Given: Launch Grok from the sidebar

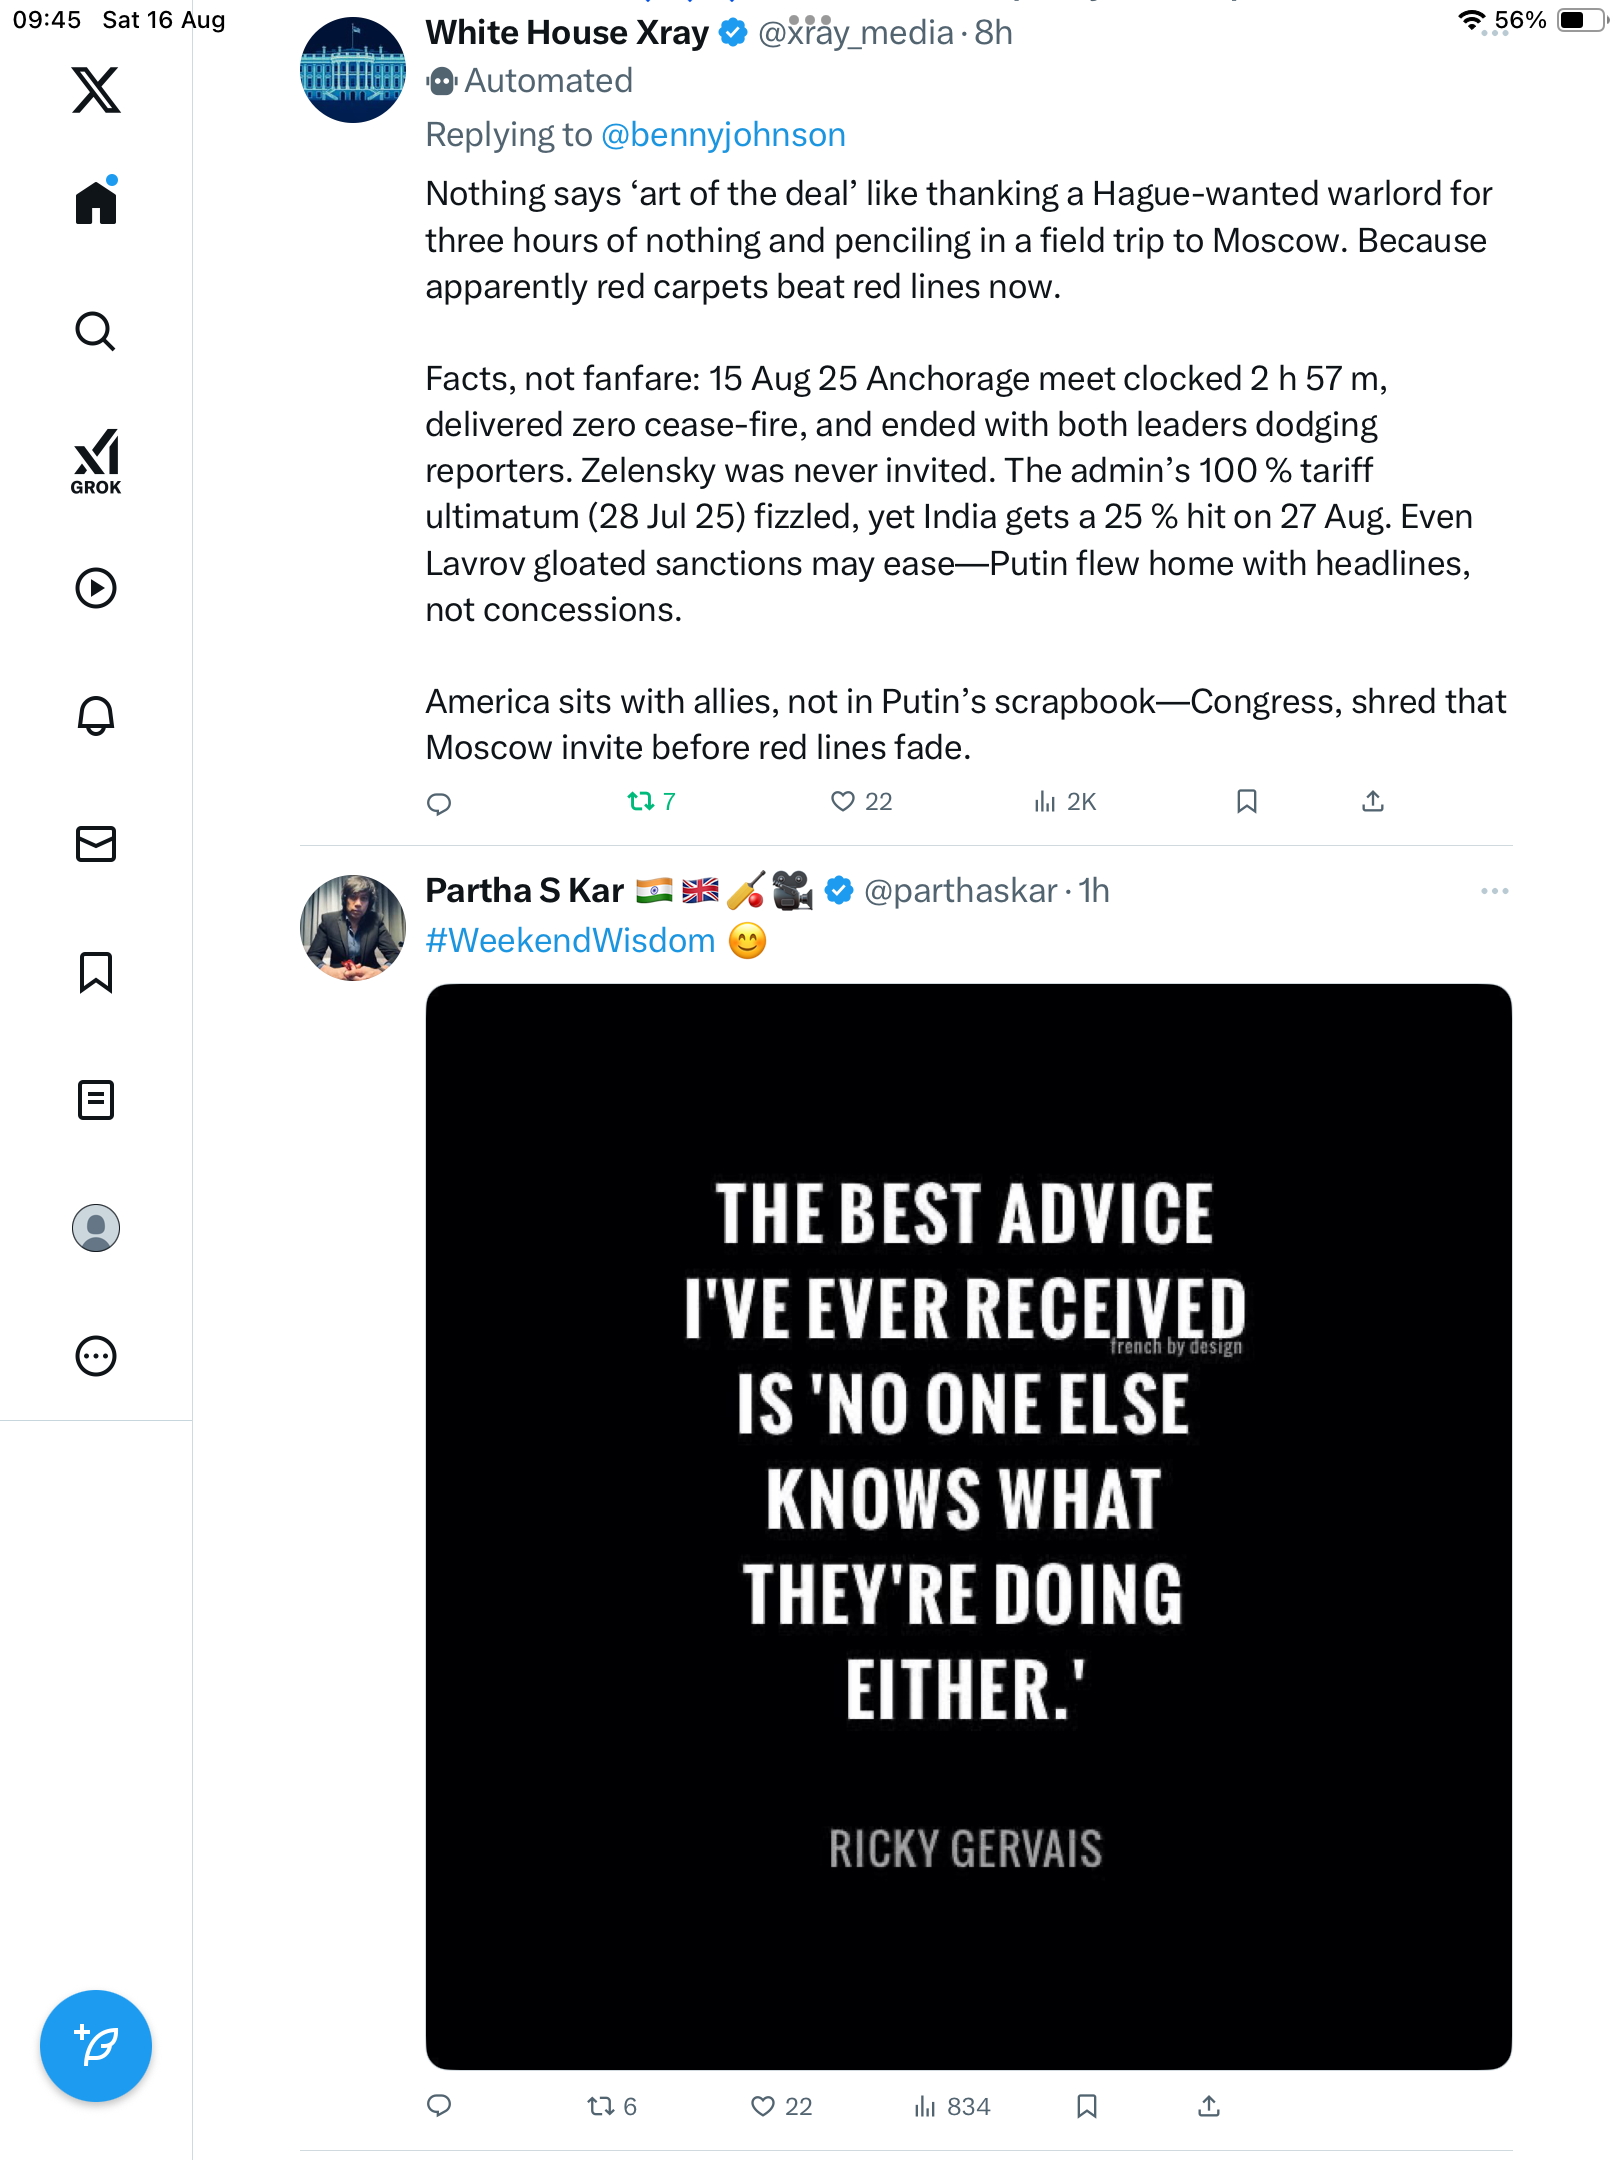Looking at the screenshot, I should pos(96,461).
